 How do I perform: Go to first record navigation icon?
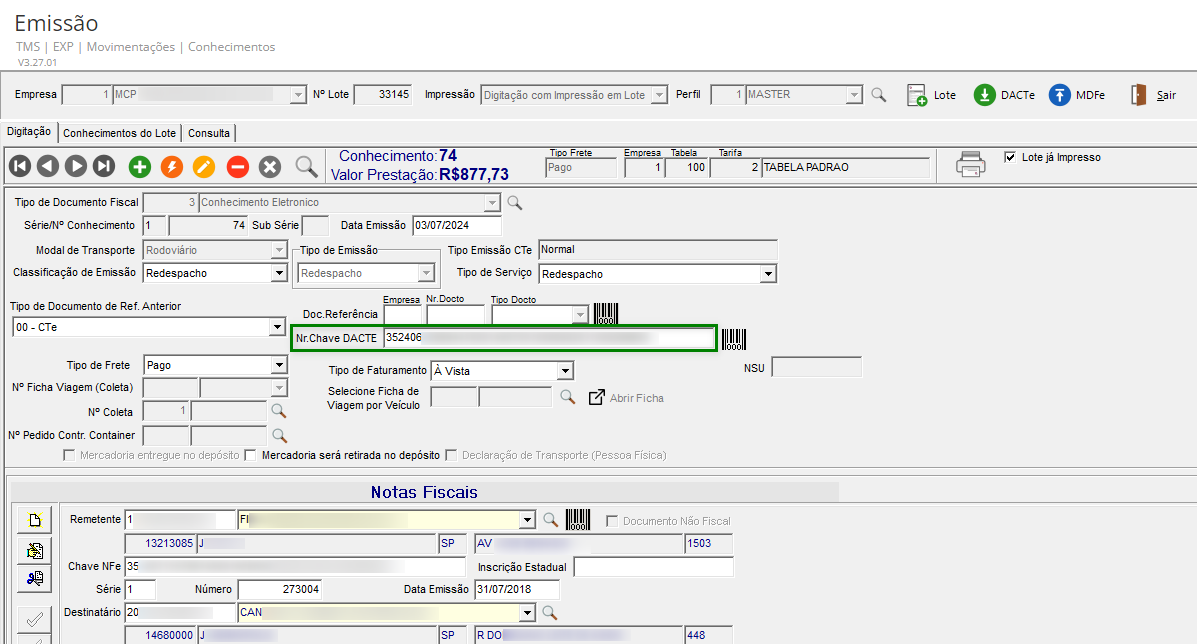[20, 166]
